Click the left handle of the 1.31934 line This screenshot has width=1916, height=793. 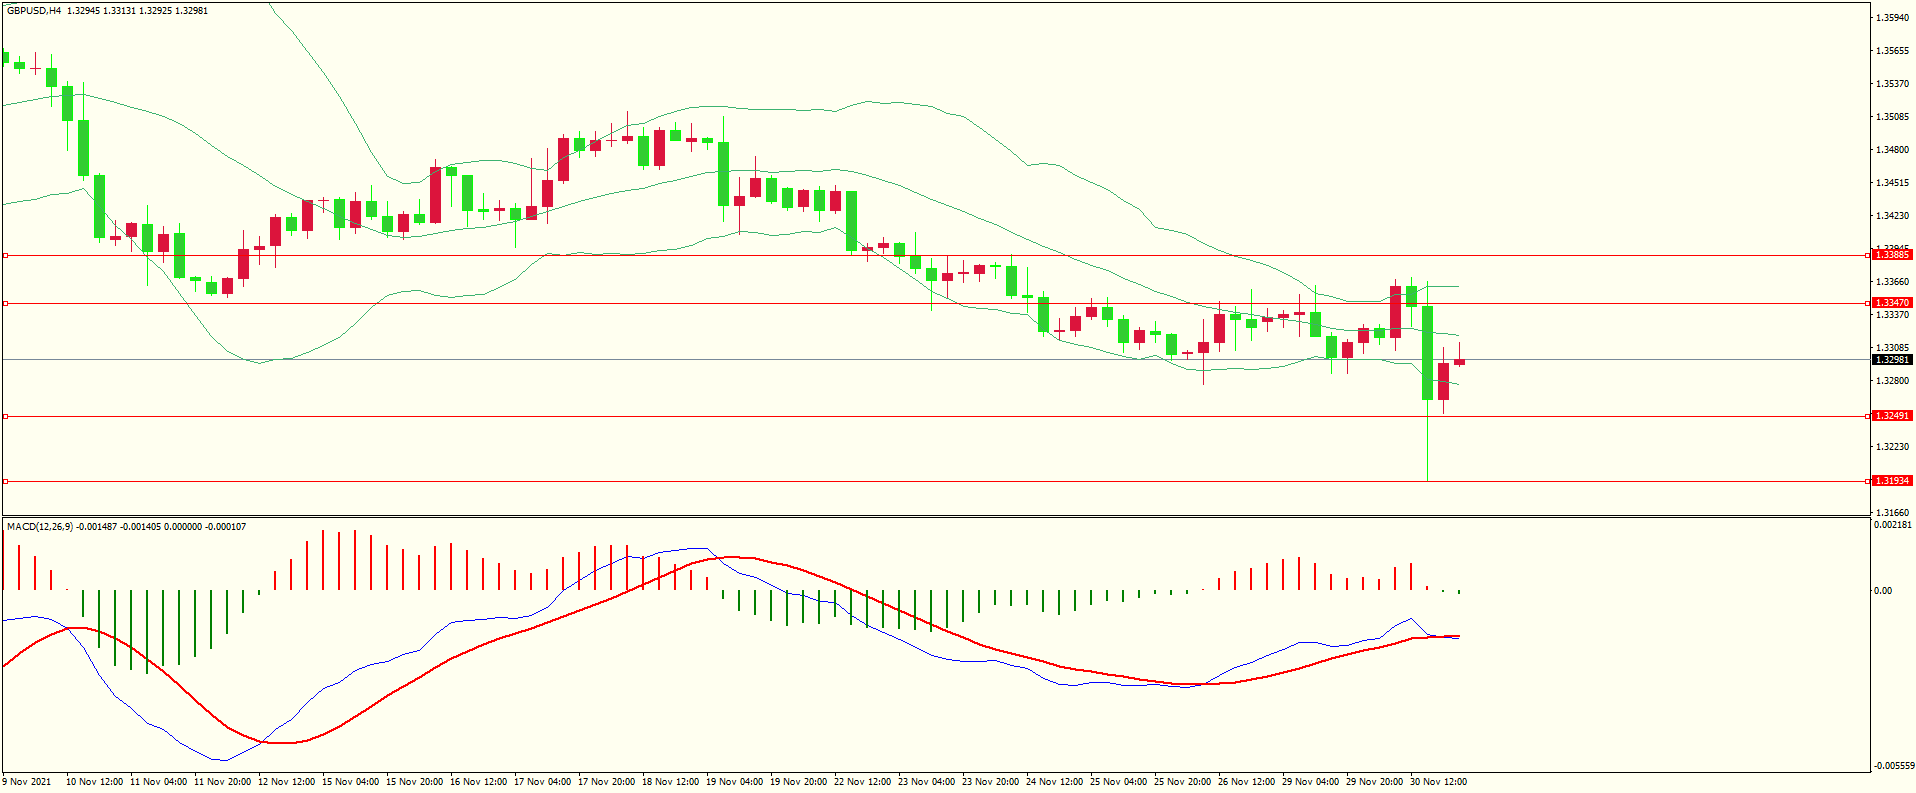5,481
